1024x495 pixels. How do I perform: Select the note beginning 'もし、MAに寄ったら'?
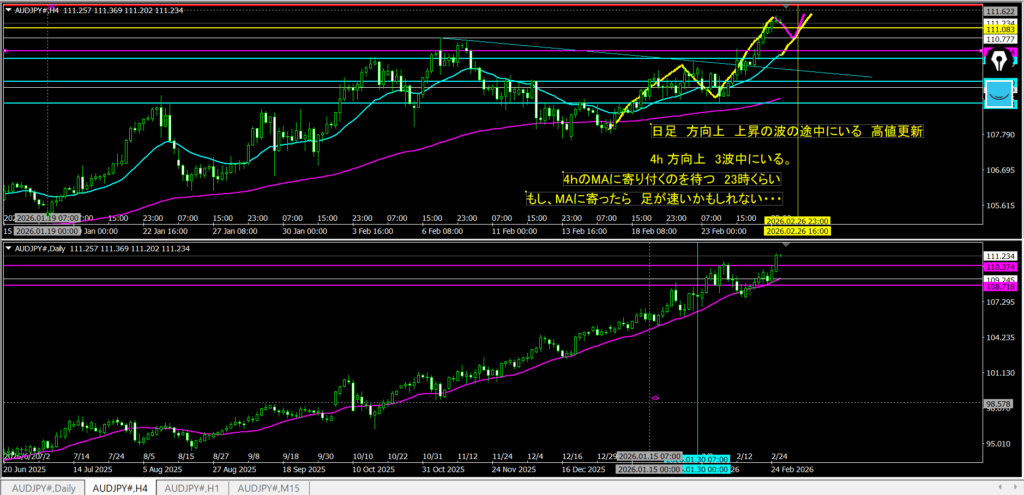click(653, 199)
